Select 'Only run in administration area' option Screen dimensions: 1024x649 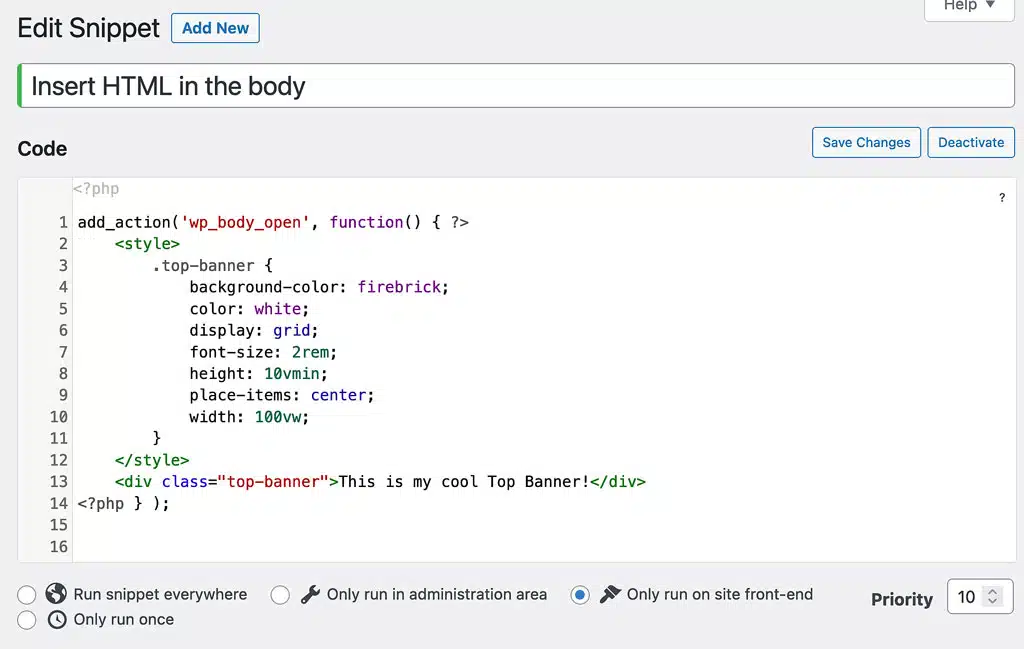click(x=280, y=594)
